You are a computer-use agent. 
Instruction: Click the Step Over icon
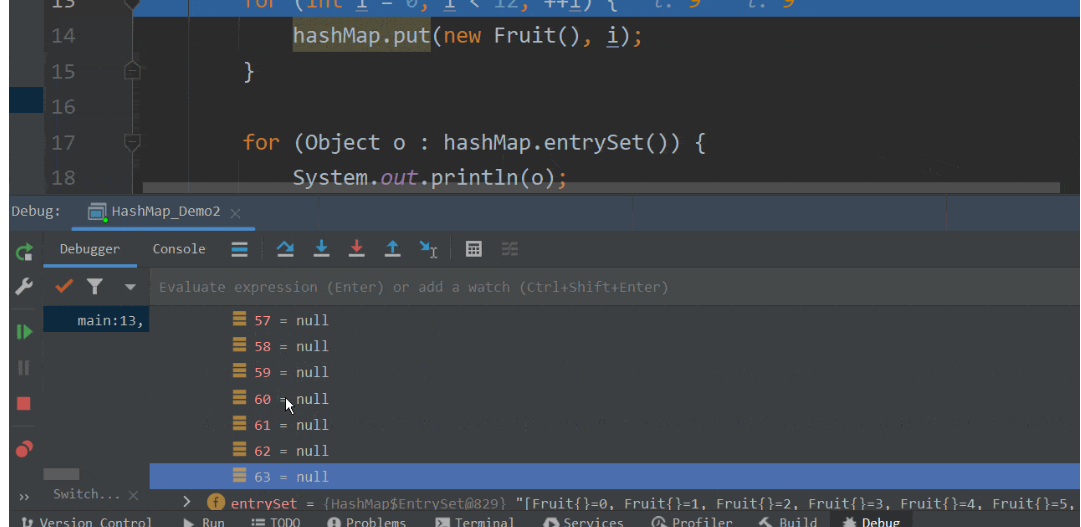[285, 249]
